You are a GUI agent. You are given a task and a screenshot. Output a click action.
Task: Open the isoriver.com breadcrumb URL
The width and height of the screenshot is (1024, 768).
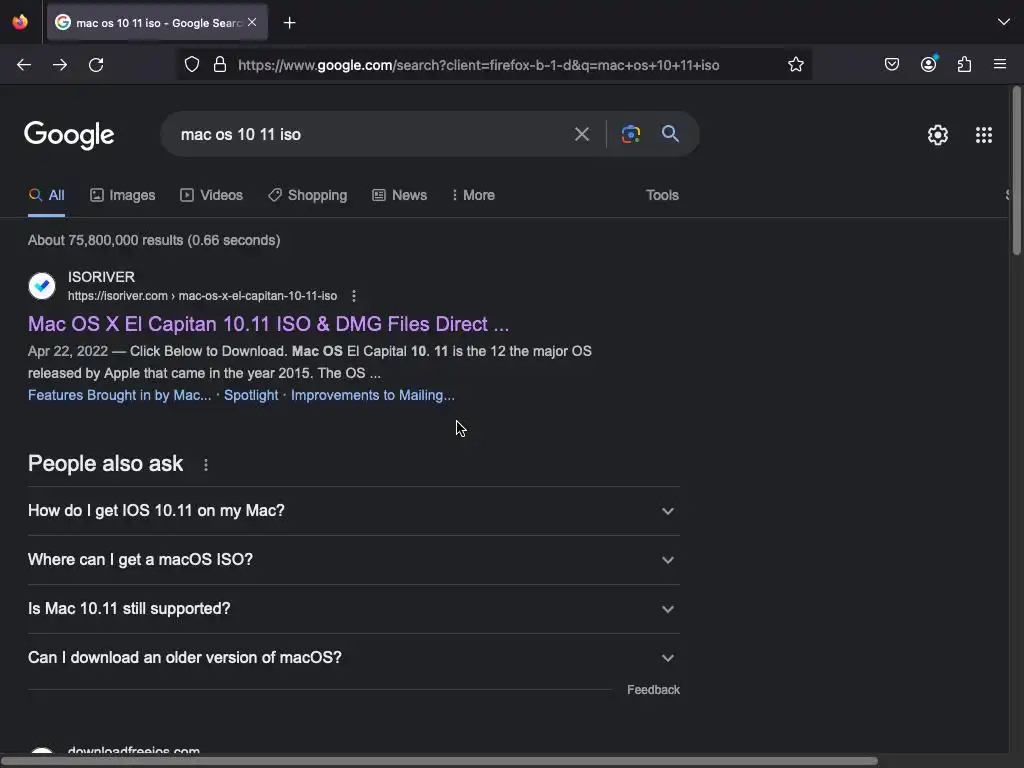202,296
